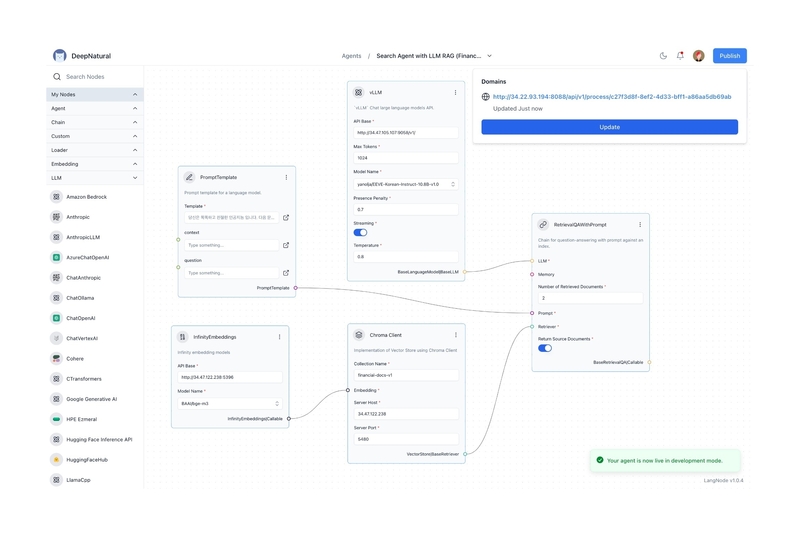The image size is (800, 535).
Task: Edit the Collection Name field
Action: (406, 375)
